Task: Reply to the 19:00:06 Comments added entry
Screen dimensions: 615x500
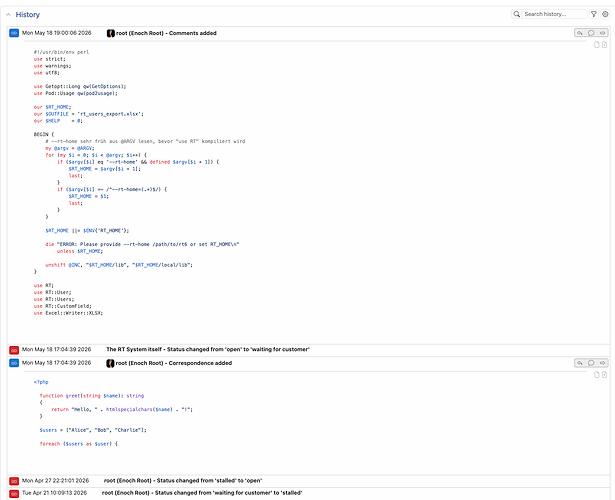Action: (580, 33)
